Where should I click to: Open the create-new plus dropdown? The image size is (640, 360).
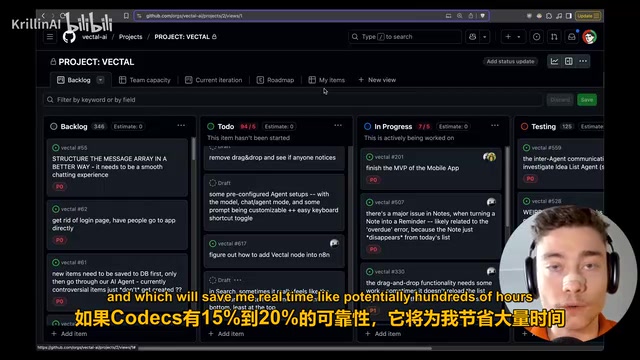[x=513, y=37]
